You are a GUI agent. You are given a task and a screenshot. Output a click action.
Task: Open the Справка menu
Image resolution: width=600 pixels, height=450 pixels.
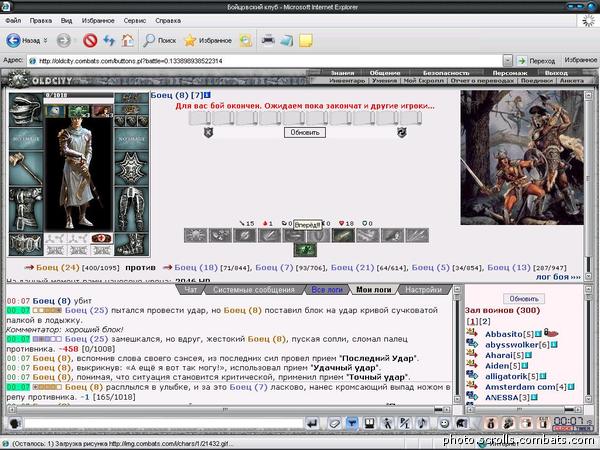(x=168, y=21)
